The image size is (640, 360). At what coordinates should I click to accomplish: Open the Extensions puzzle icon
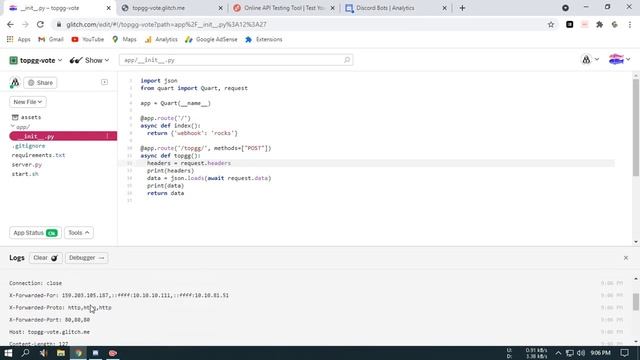599,24
